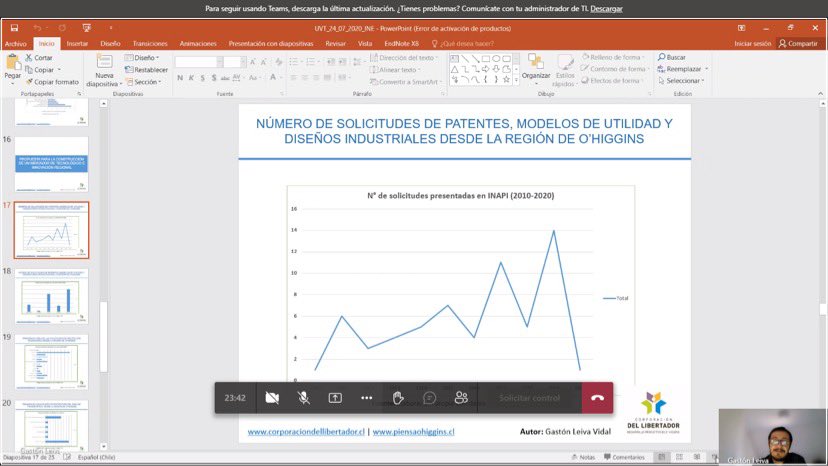828x466 pixels.
Task: Switch to normal view in status bar
Action: pos(662,457)
